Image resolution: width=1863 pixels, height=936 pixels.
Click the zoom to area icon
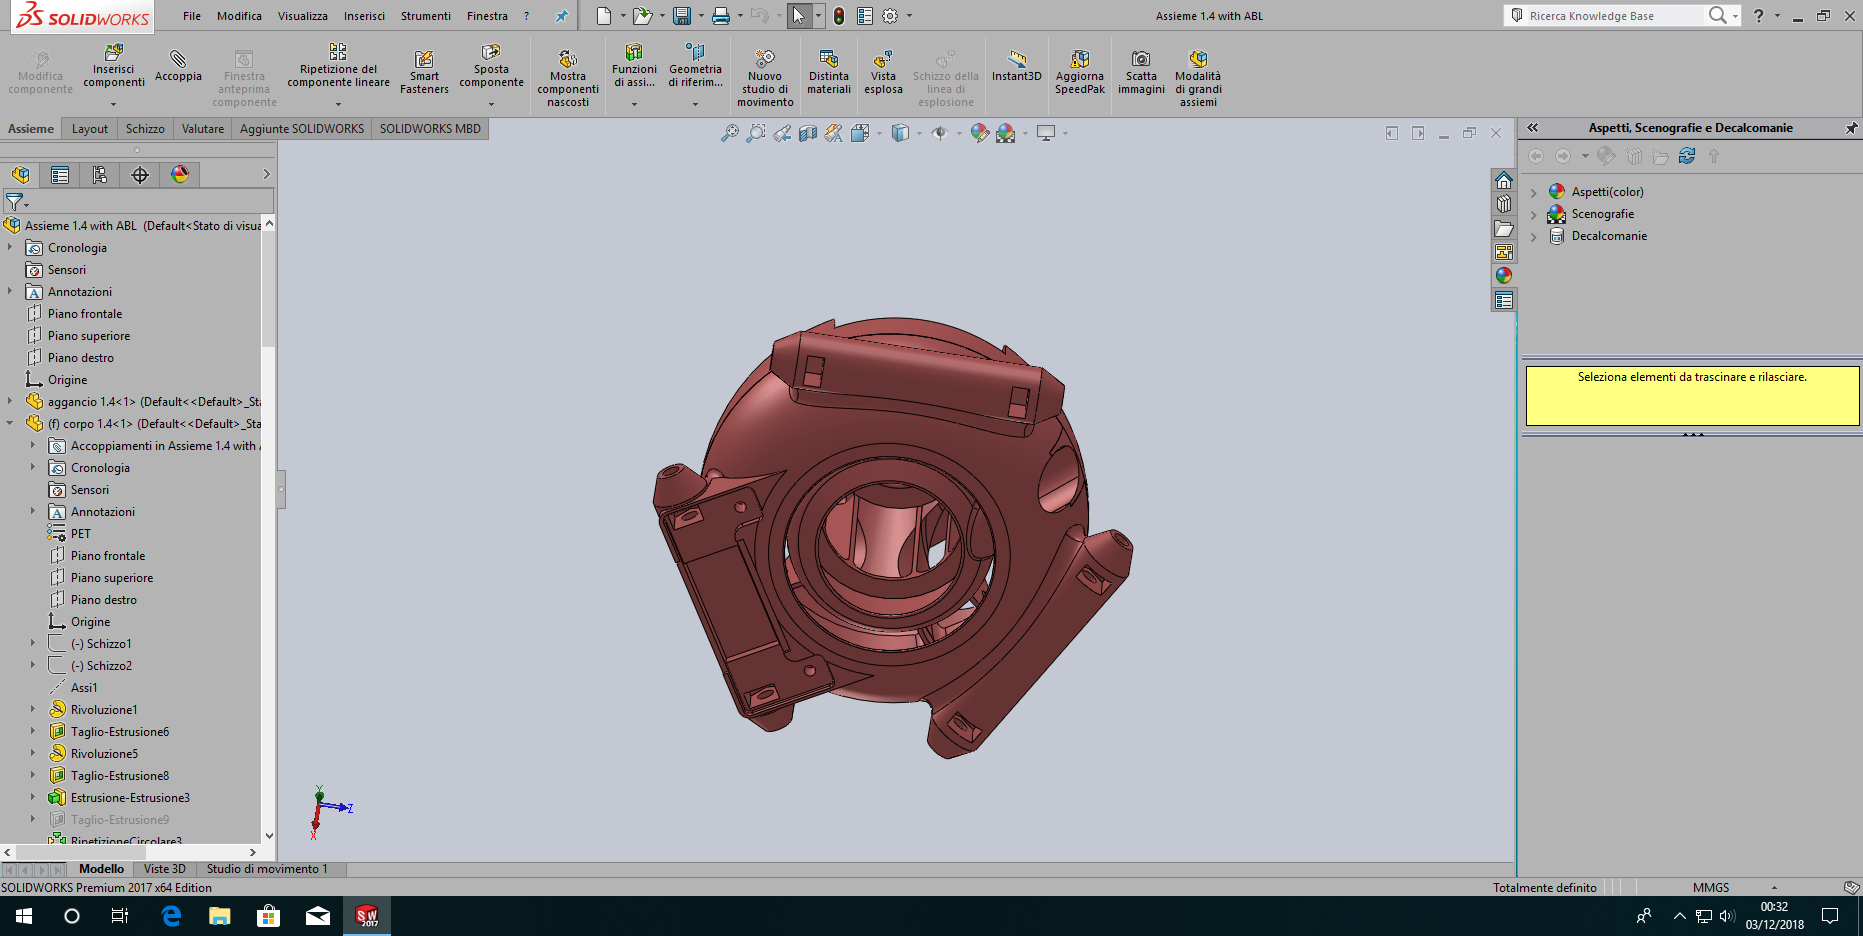[x=756, y=133]
